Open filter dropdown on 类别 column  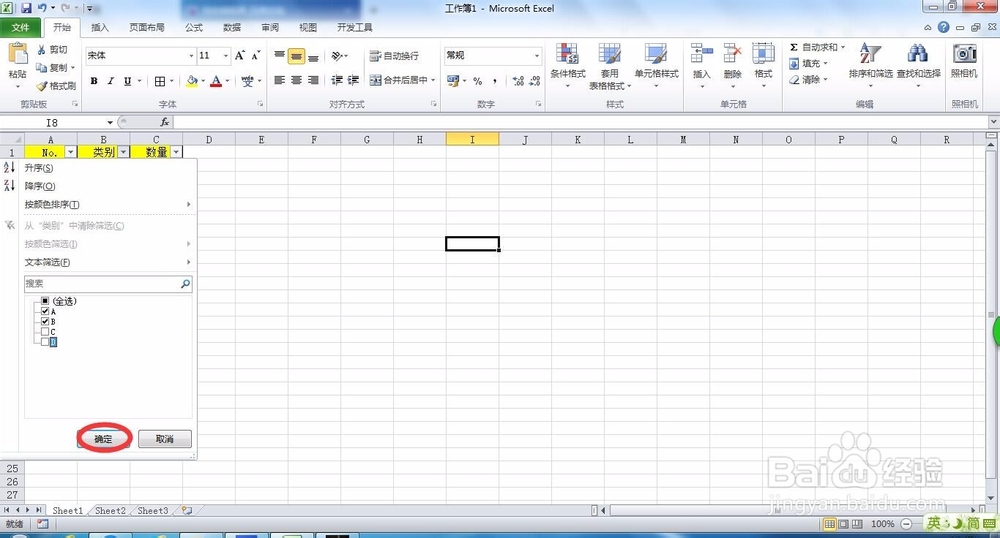coord(124,152)
